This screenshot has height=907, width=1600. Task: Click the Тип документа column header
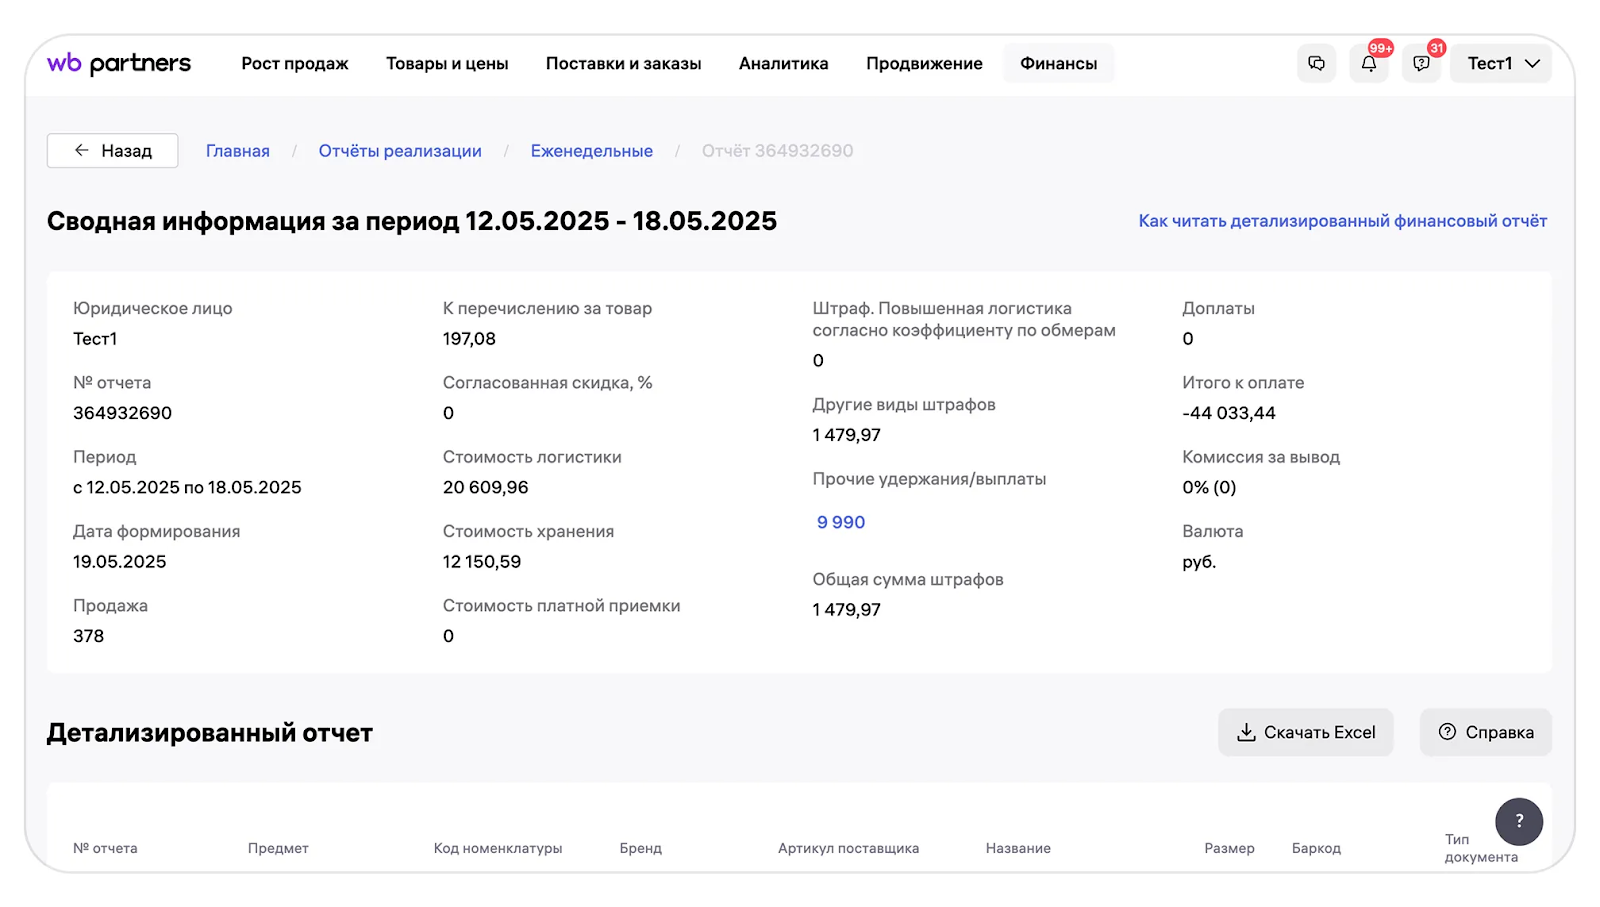pyautogui.click(x=1481, y=848)
